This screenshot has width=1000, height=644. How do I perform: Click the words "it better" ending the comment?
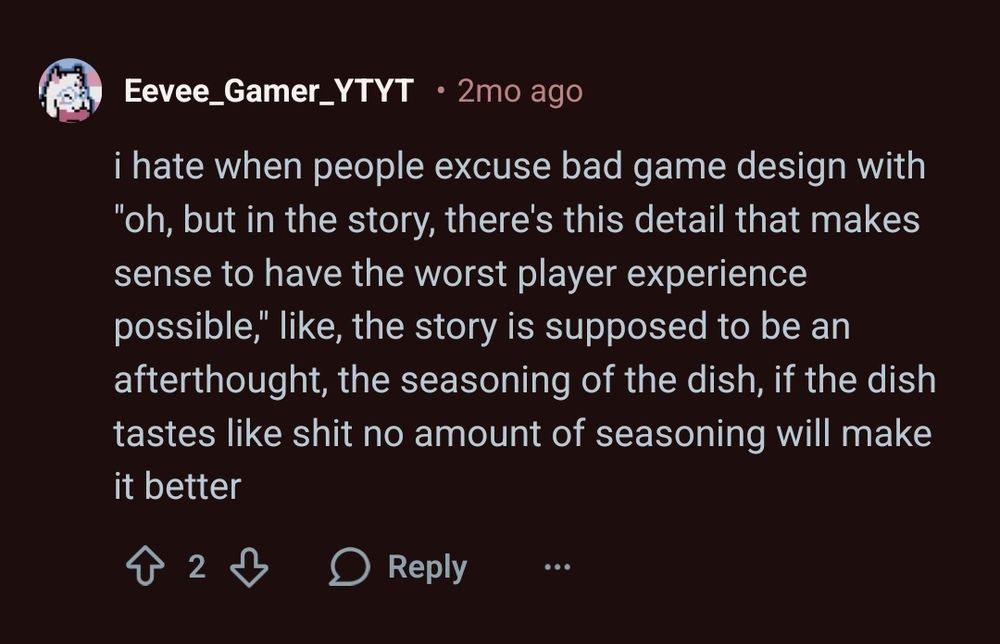(178, 487)
